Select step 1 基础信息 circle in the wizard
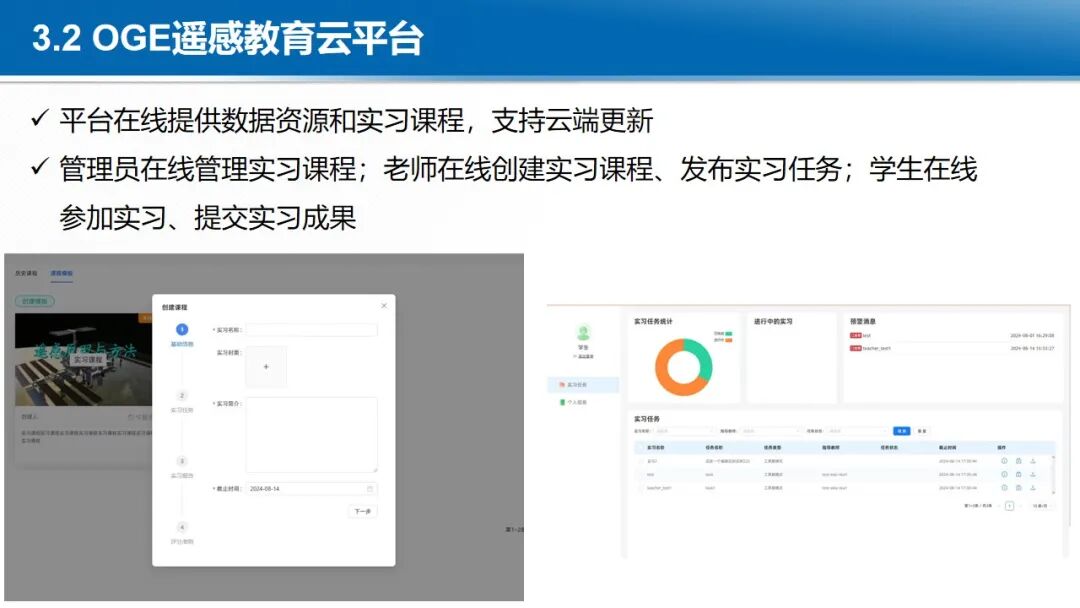 (x=182, y=330)
